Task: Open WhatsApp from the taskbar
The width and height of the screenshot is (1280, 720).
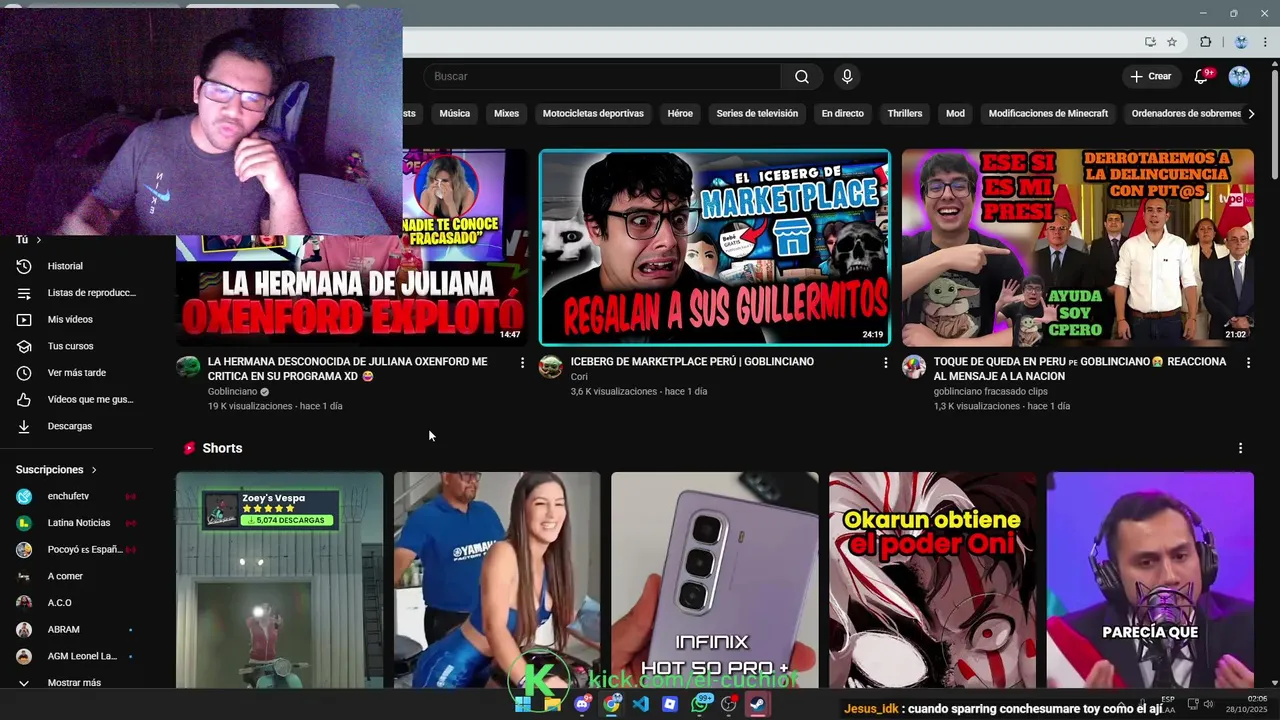Action: tap(700, 704)
